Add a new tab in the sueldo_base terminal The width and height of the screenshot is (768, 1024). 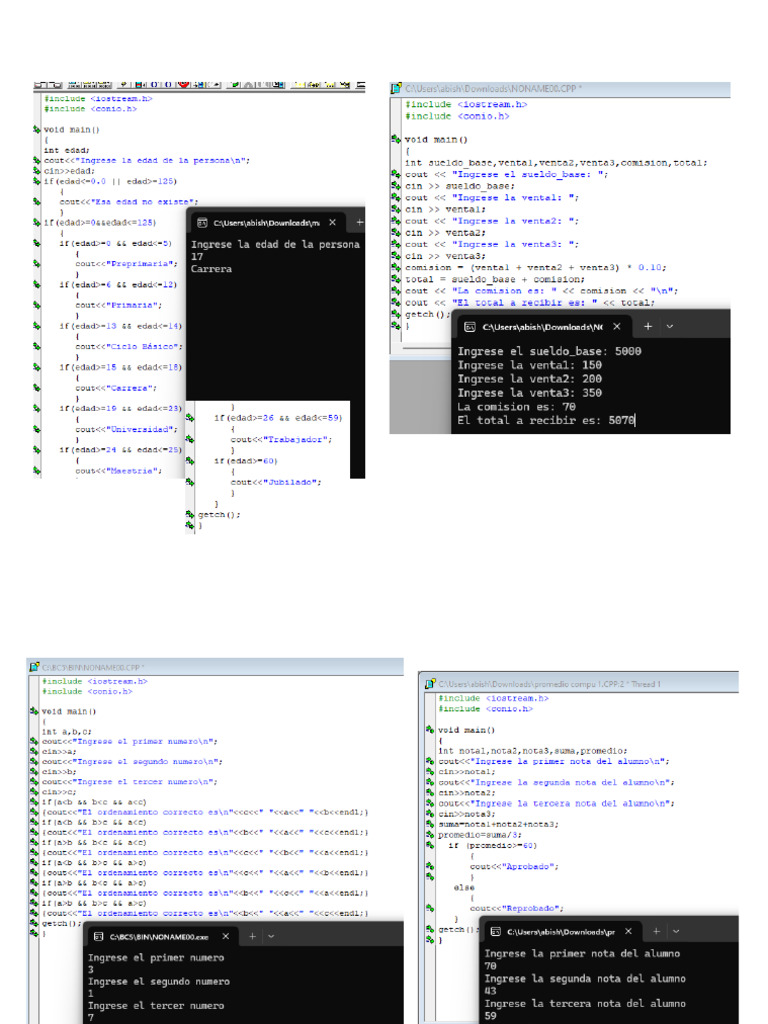point(648,327)
